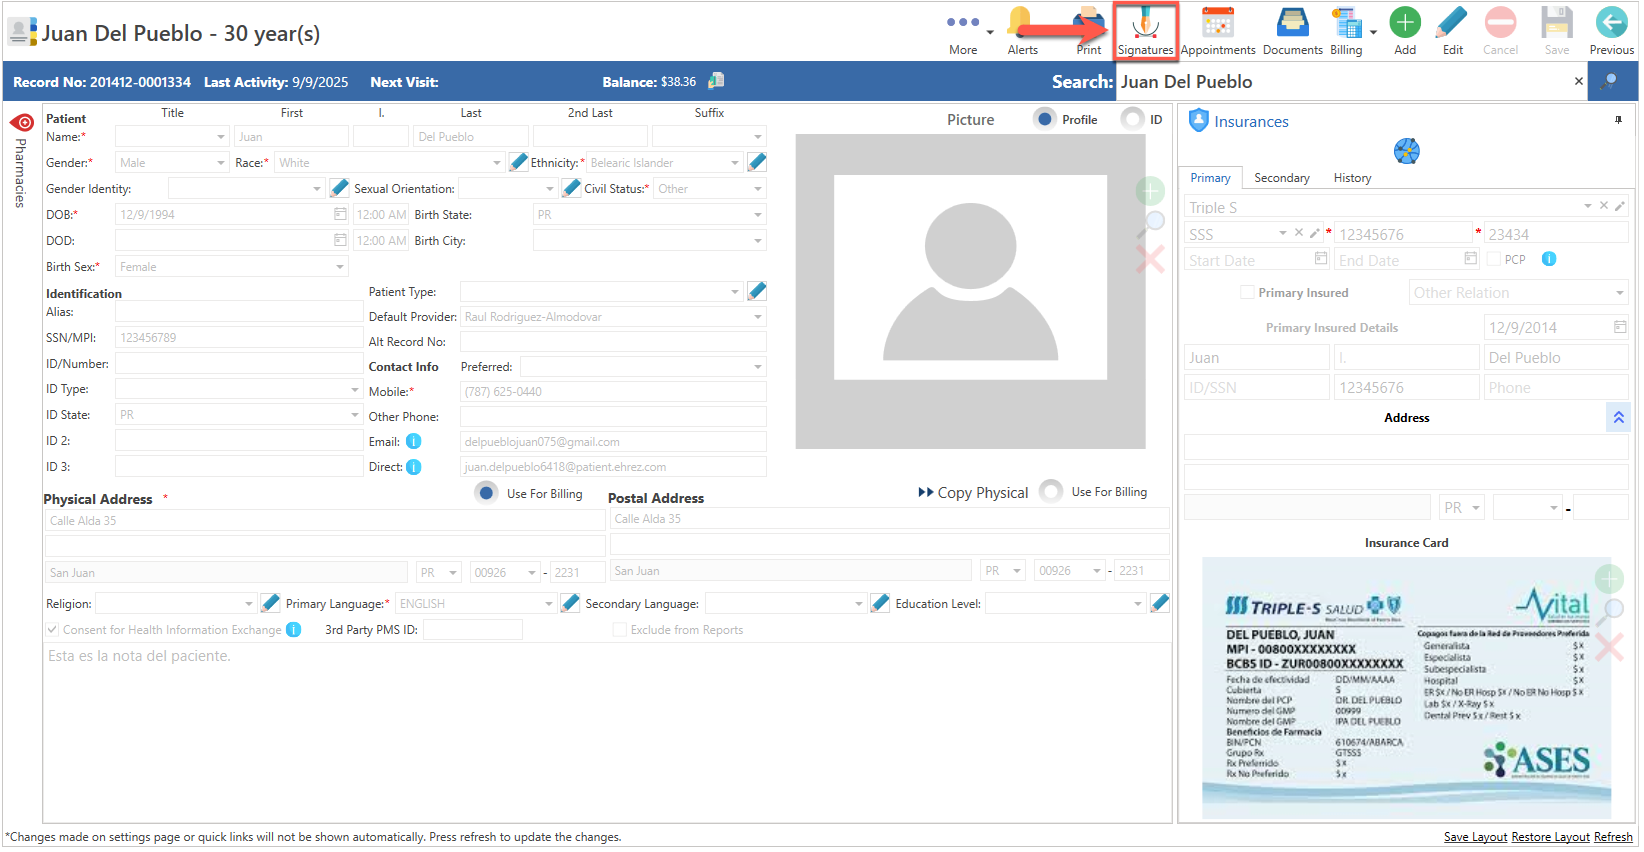Select the ID picture option
This screenshot has width=1644, height=852.
(1132, 119)
